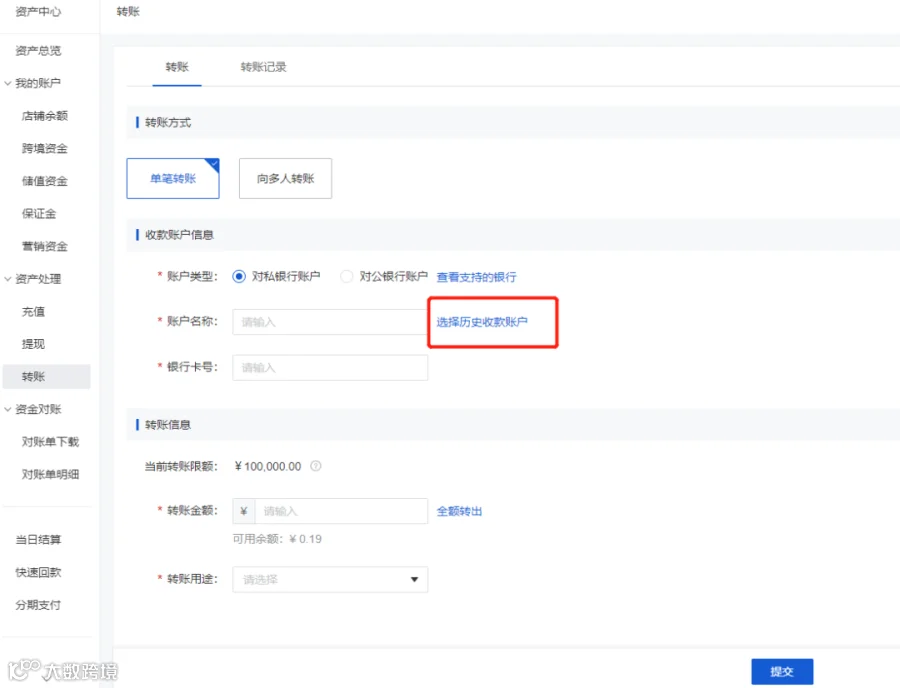Open the 查看支持的银行 link
Viewport: 900px width, 688px height.
(476, 277)
